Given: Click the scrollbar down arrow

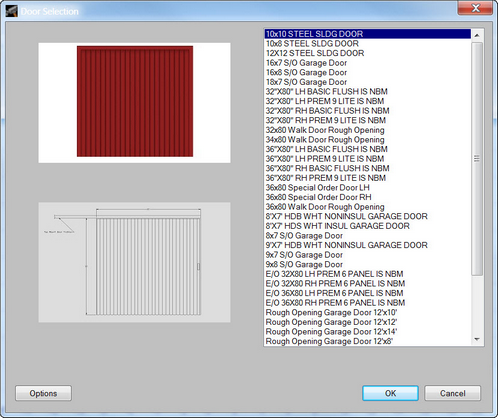Looking at the screenshot, I should 477,340.
